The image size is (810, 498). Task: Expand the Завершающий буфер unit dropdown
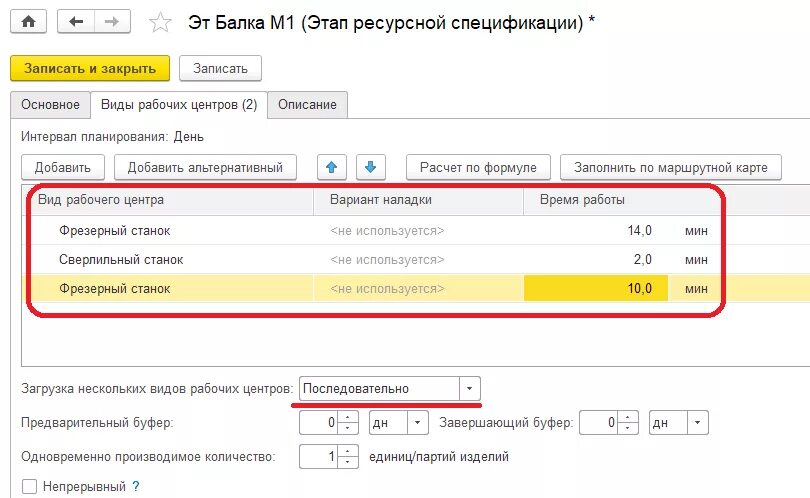697,423
